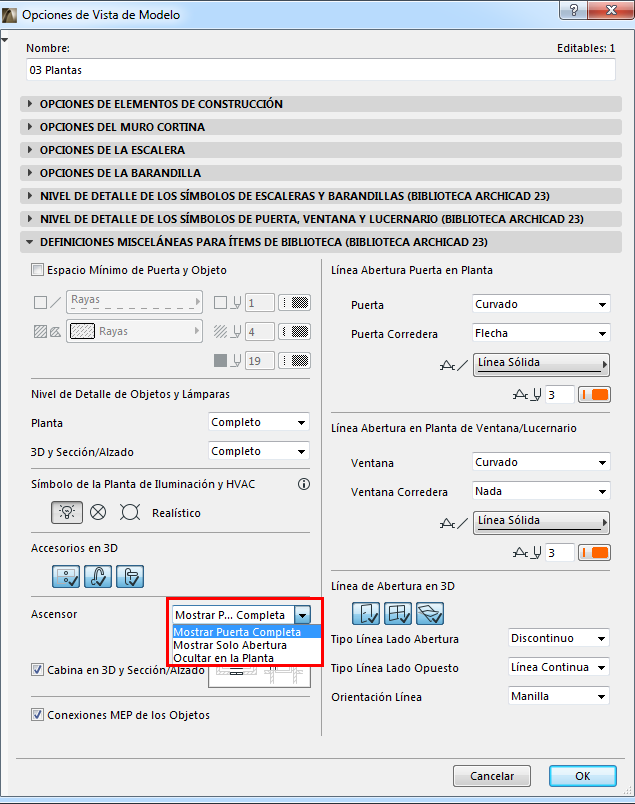Expand Opciones de Elementos de Construcción

click(x=321, y=104)
